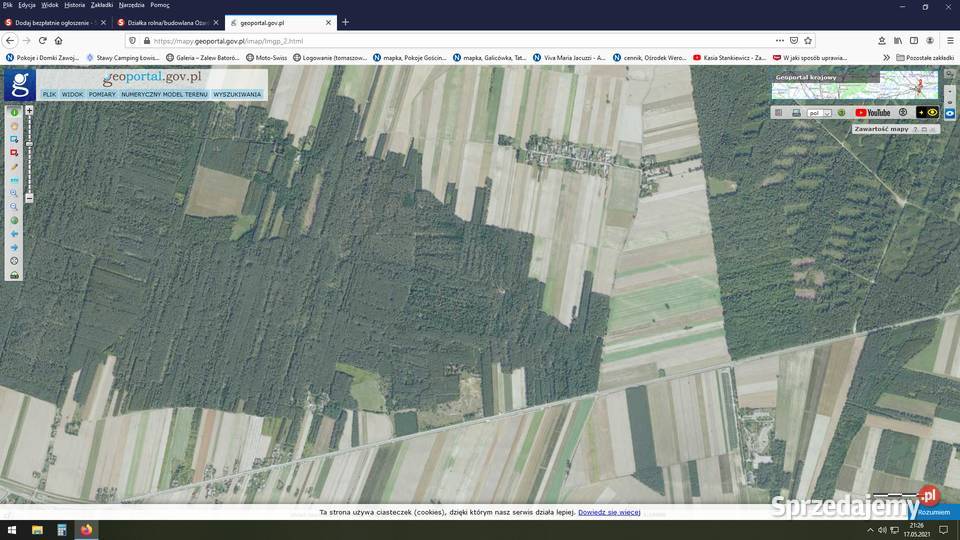This screenshot has width=960, height=540.
Task: Click the printer icon in map toolbar
Action: click(796, 113)
